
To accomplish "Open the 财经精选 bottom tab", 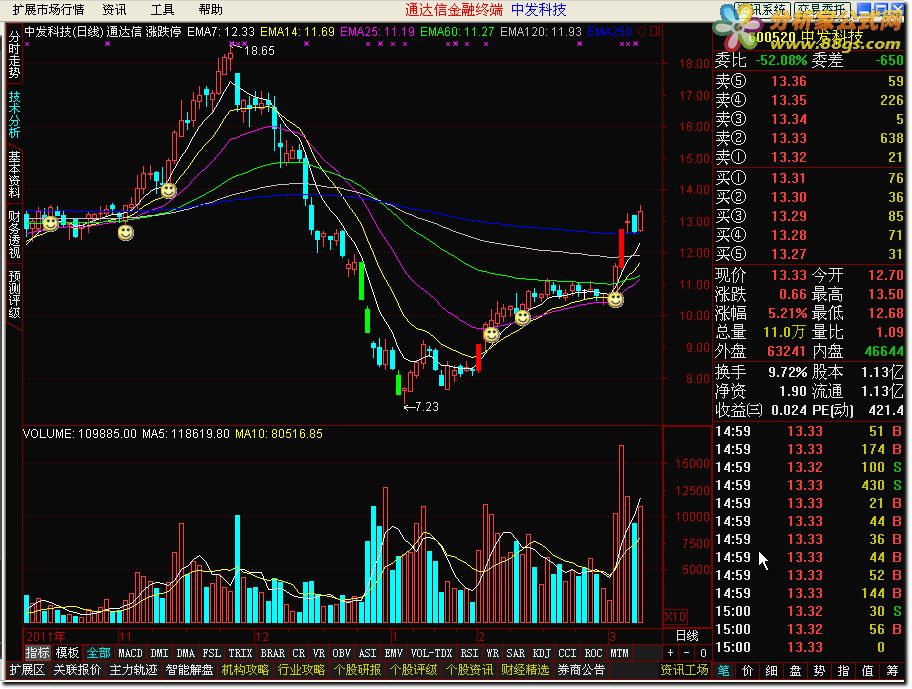I will point(525,670).
